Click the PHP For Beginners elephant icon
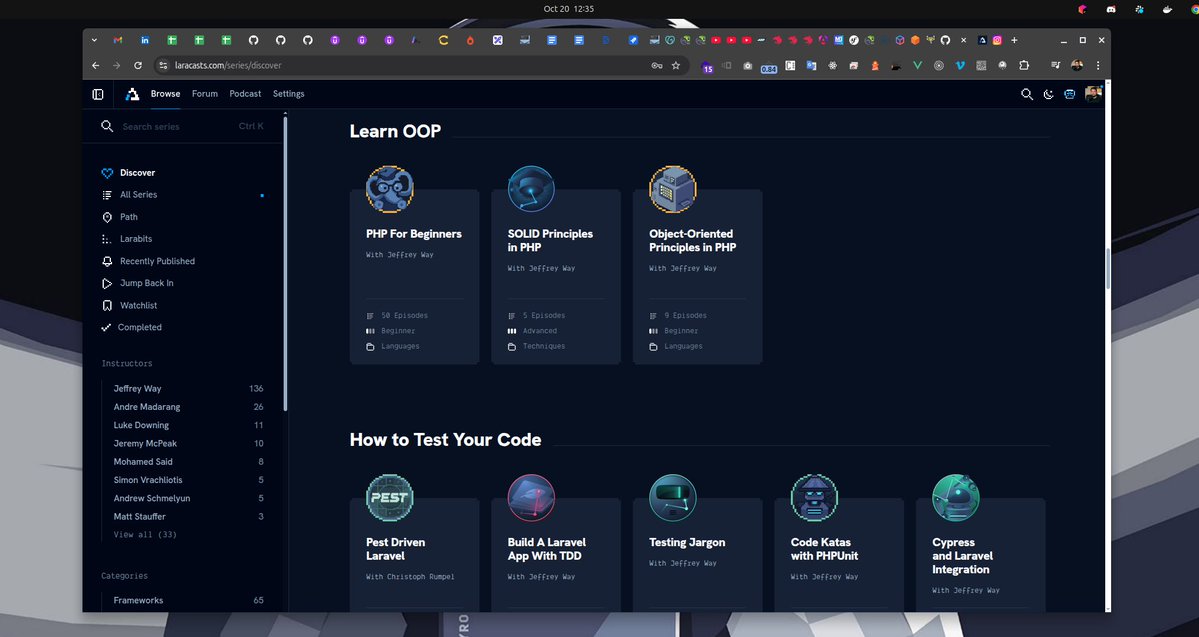Image resolution: width=1199 pixels, height=637 pixels. [x=390, y=189]
